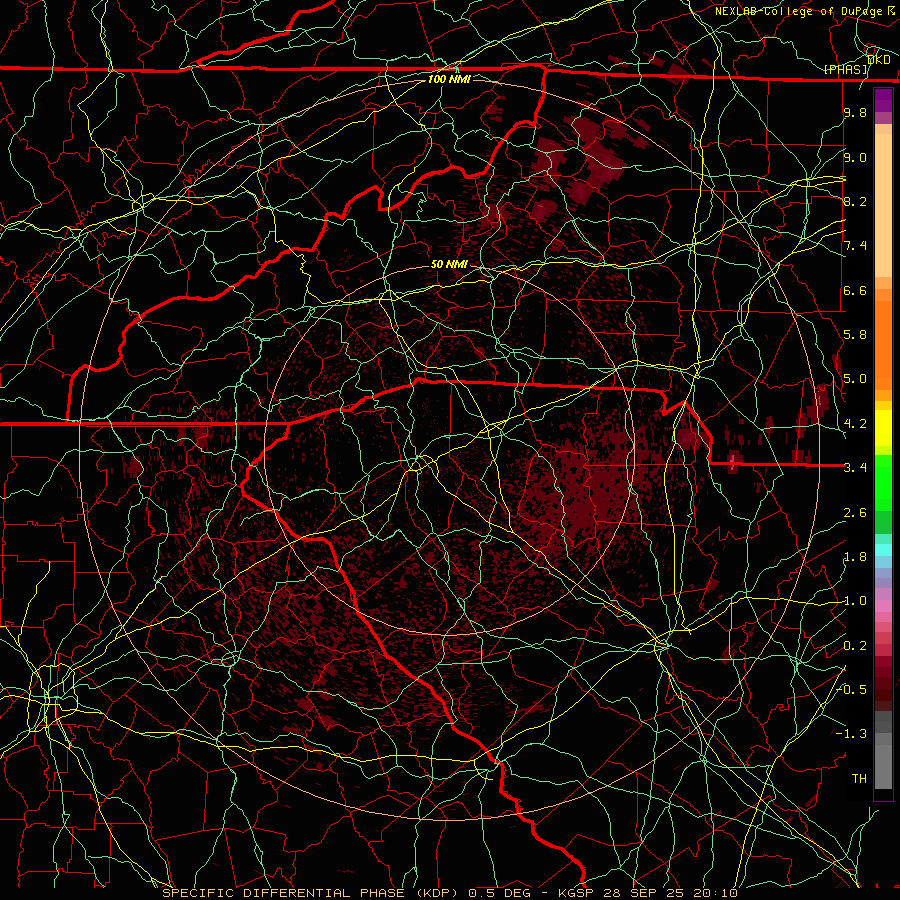Click the 1.8 value on color scale
This screenshot has height=900, width=900.
click(855, 557)
